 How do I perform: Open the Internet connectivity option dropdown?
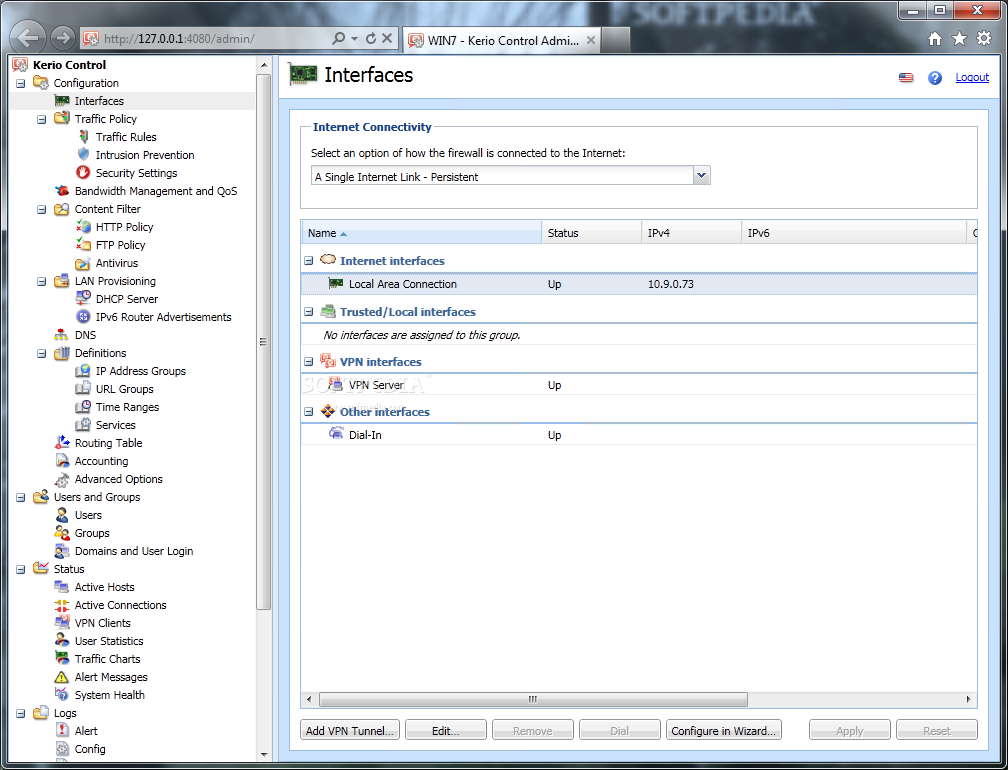click(x=701, y=175)
